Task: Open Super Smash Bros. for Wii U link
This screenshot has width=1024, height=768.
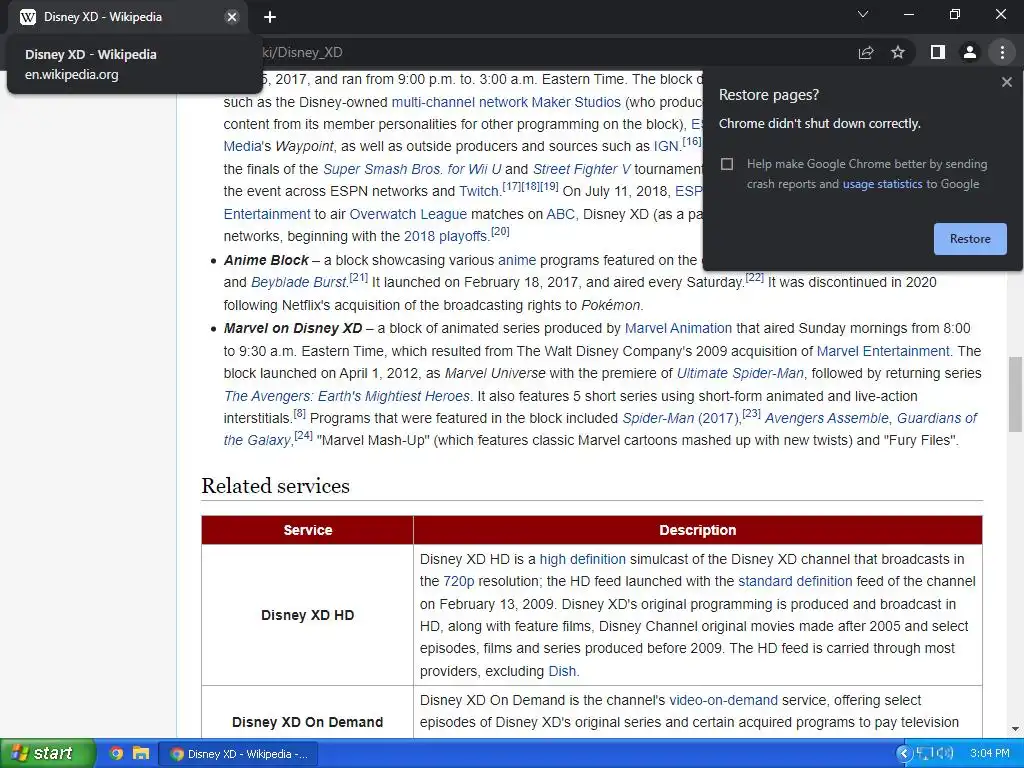Action: point(412,169)
